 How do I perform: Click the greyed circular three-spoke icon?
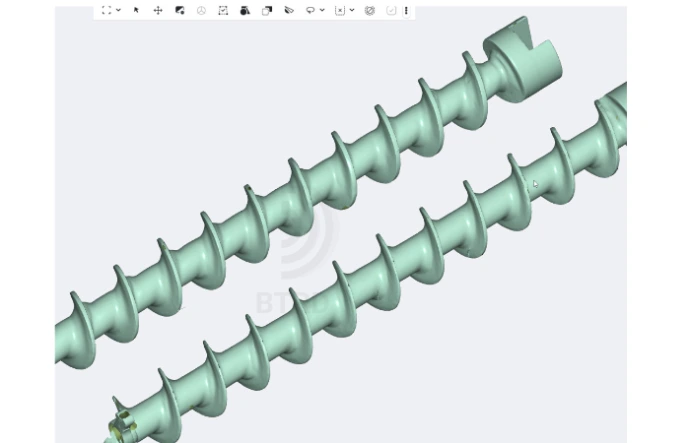(x=201, y=11)
